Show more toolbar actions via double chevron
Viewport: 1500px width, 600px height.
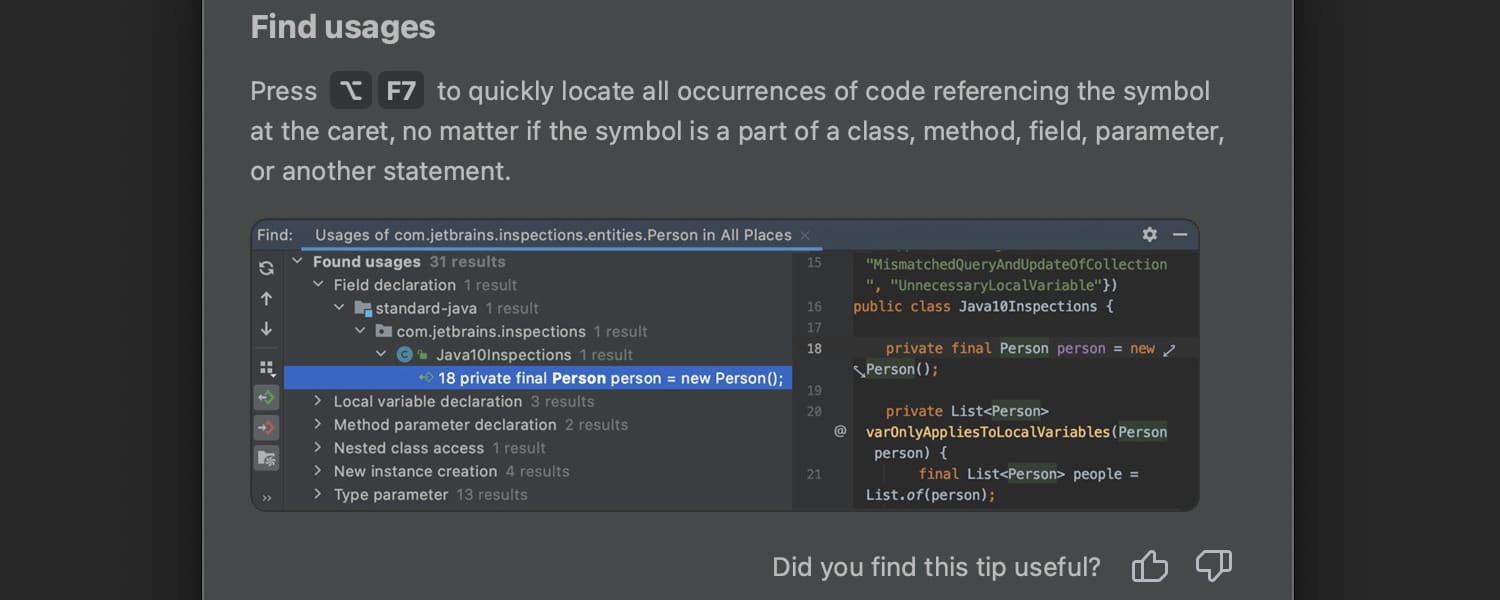point(266,497)
